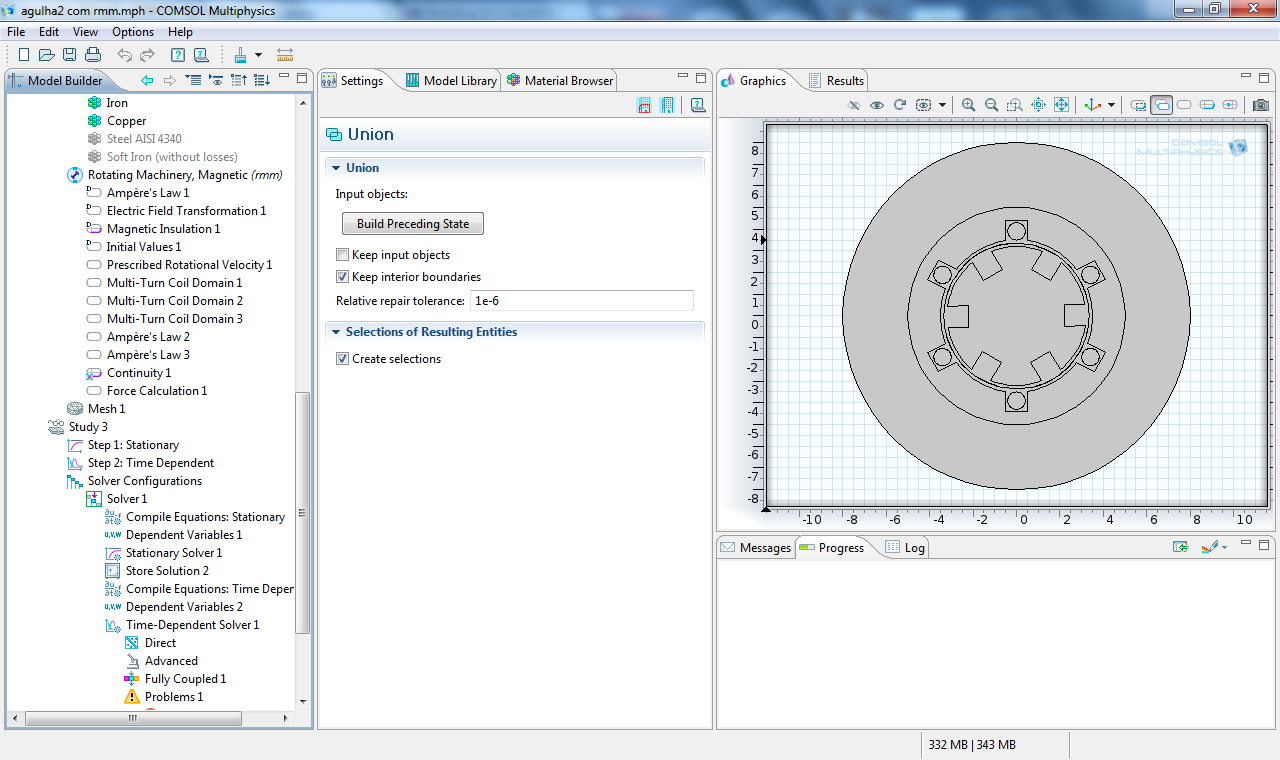Open the Options menu
This screenshot has height=760, width=1280.
[x=132, y=32]
